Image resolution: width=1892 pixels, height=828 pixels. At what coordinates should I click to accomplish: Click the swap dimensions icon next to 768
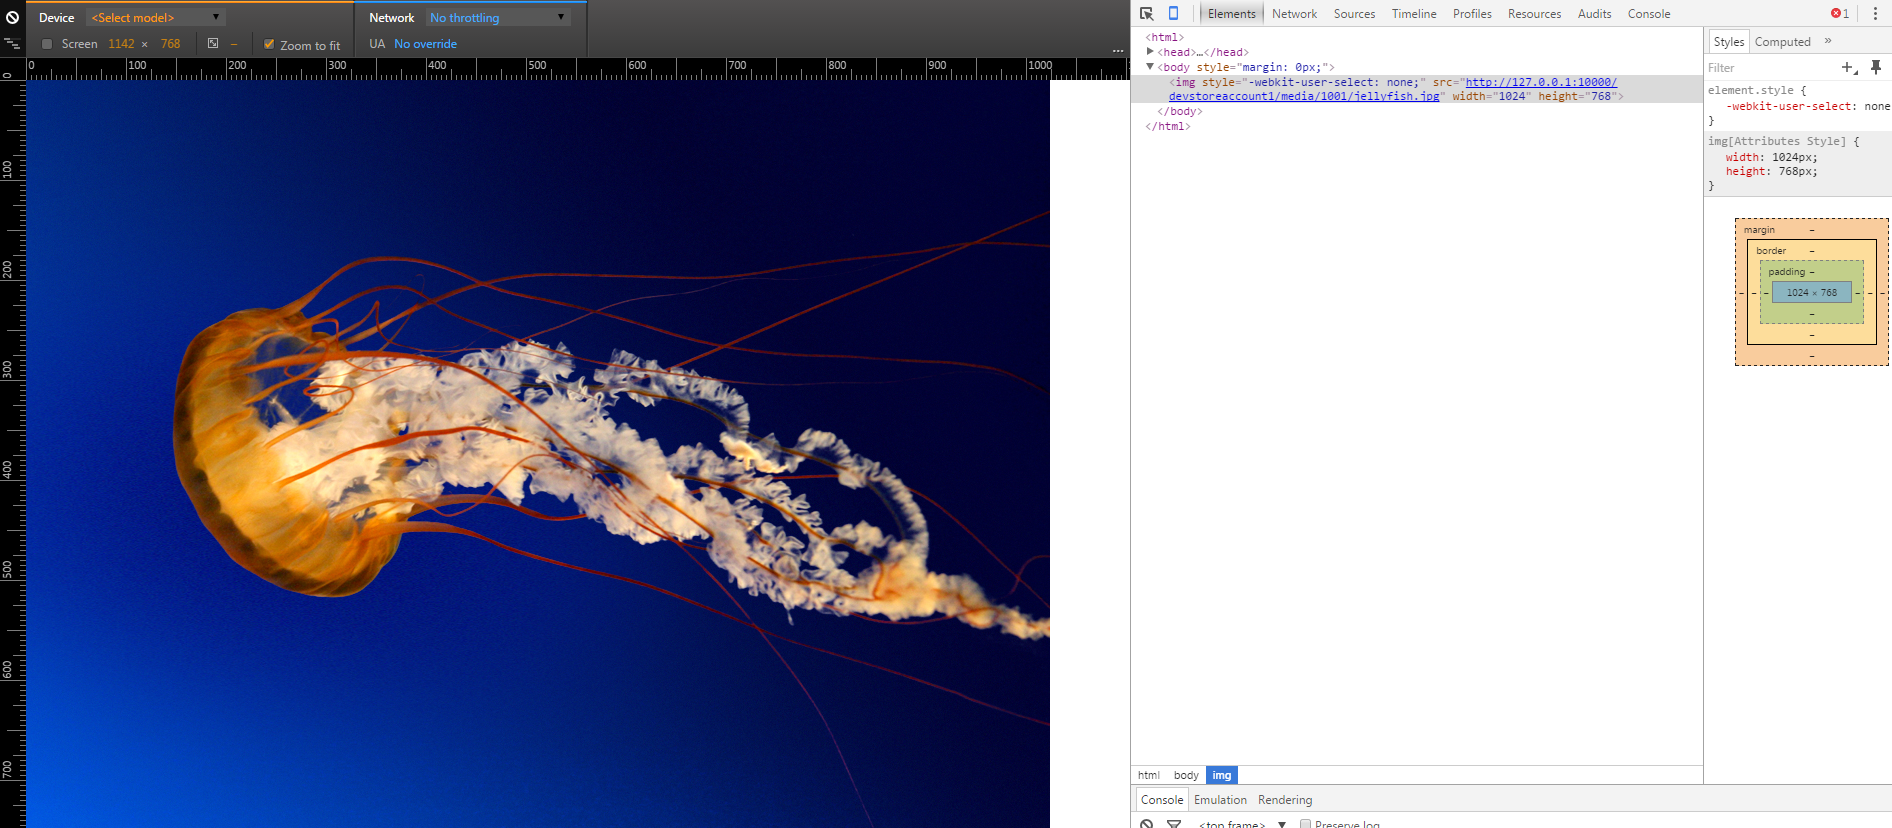213,43
